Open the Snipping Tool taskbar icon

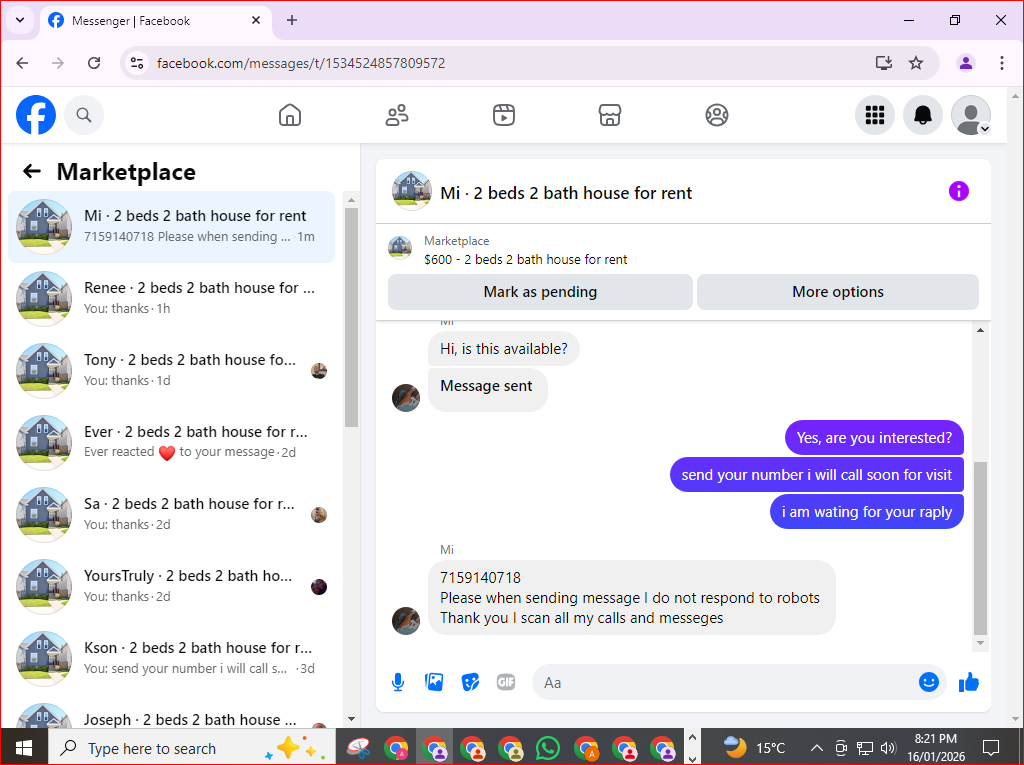[358, 748]
